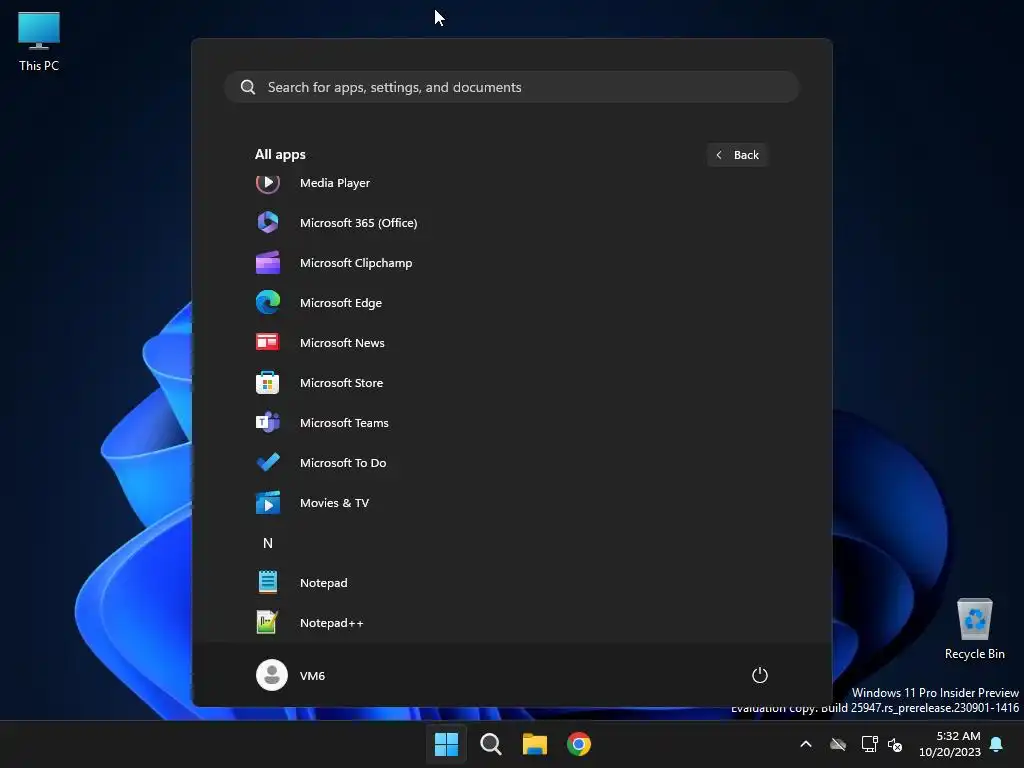This screenshot has height=768, width=1024.
Task: Click the Windows Start button
Action: pyautogui.click(x=447, y=744)
